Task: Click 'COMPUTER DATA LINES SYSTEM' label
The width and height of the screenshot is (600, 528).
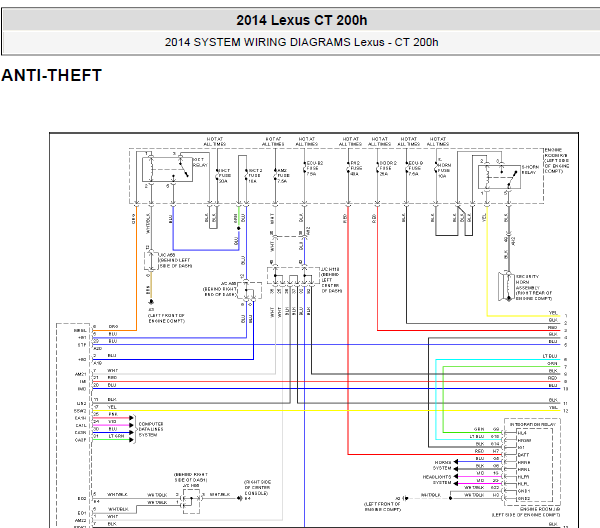Action: tap(151, 429)
